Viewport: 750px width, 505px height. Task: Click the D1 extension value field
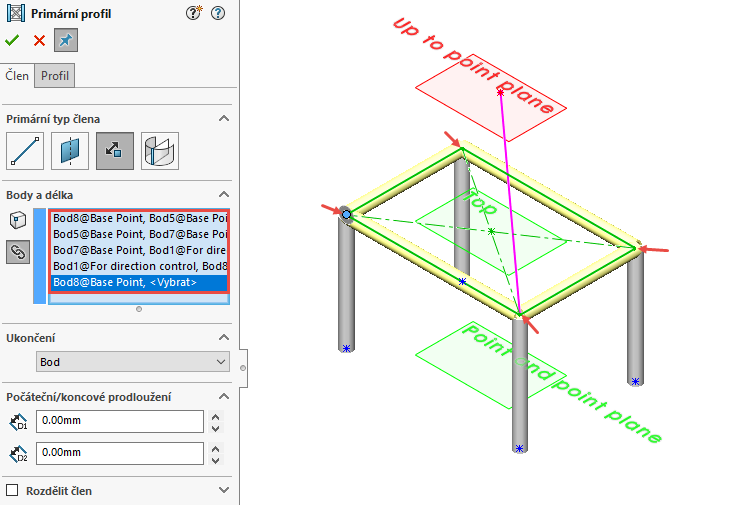click(120, 421)
